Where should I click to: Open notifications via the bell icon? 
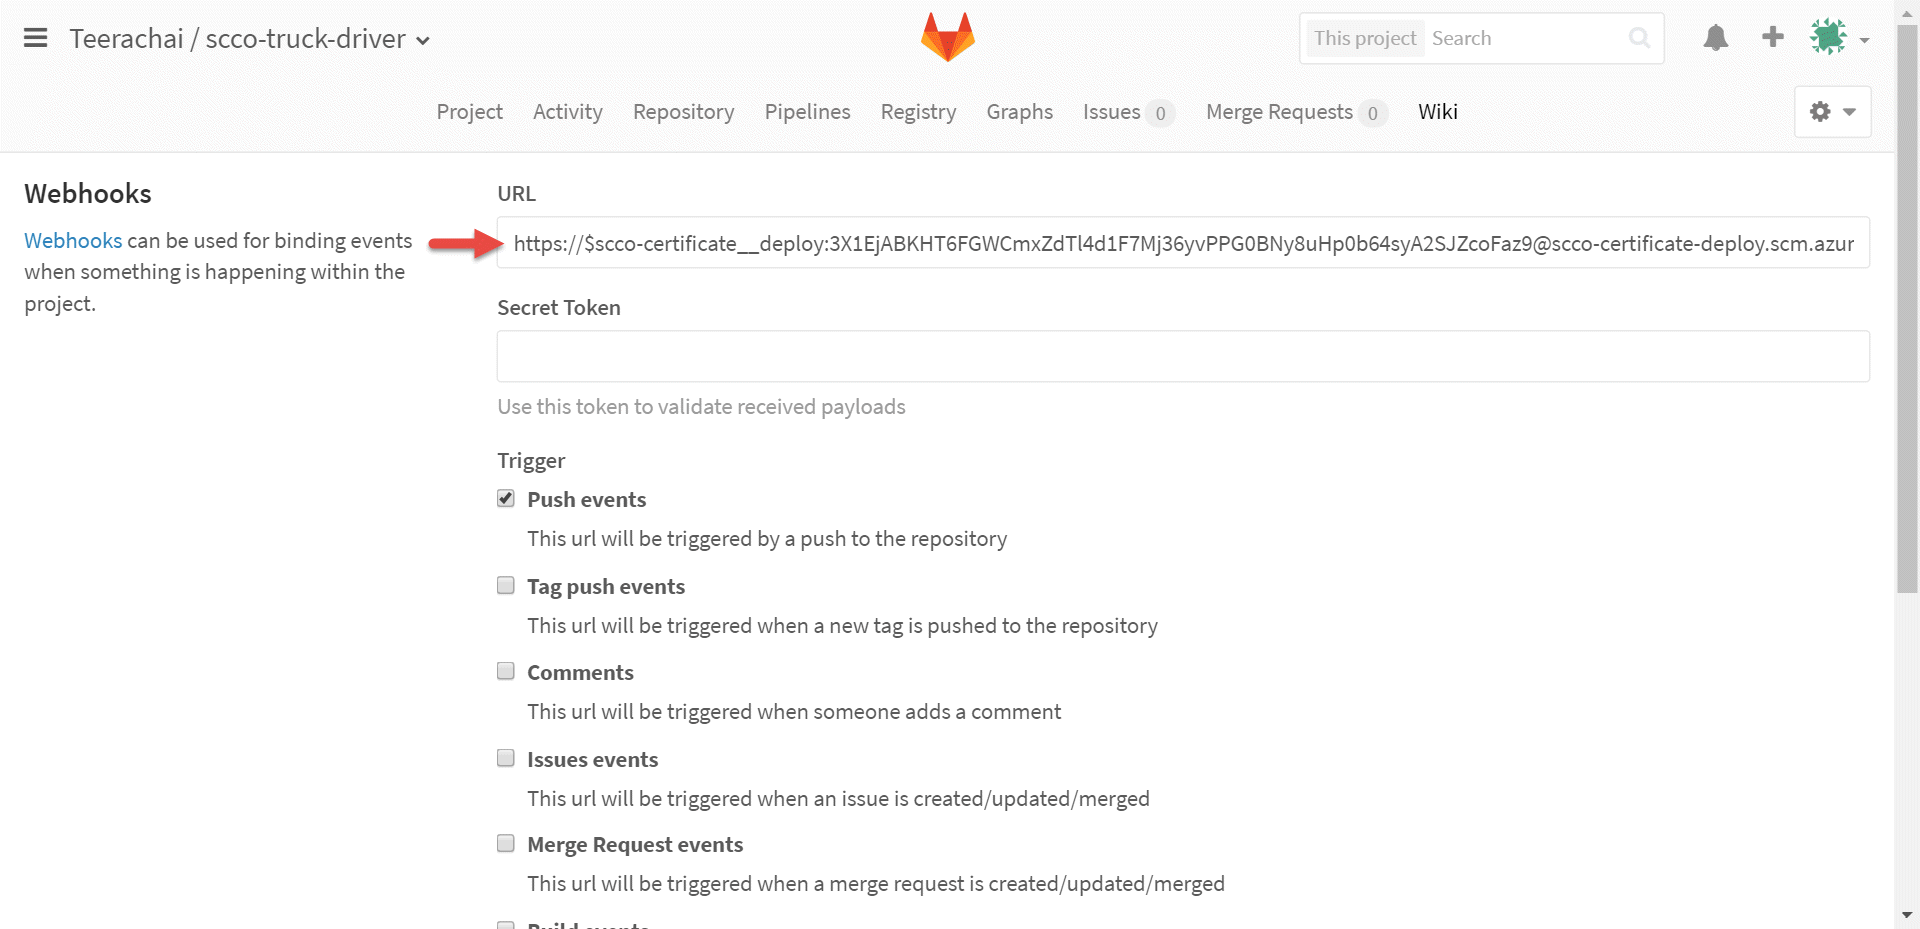(x=1715, y=37)
